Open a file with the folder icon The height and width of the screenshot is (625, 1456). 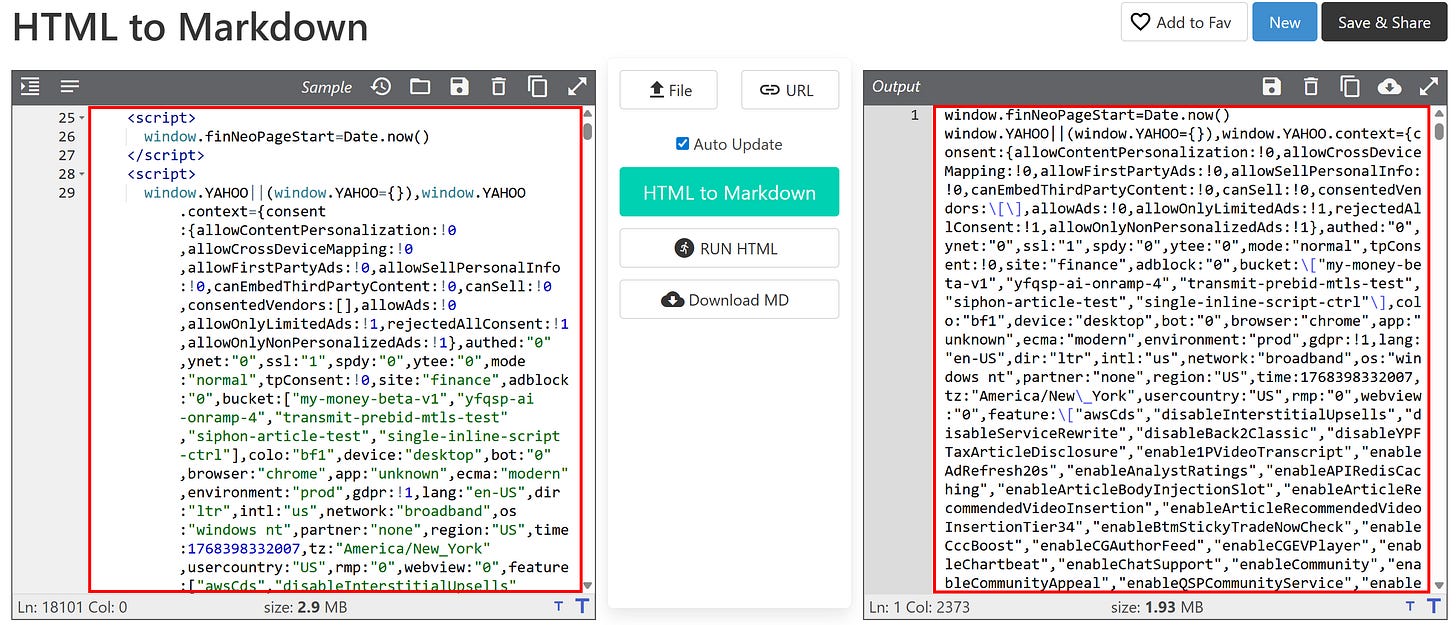[419, 87]
